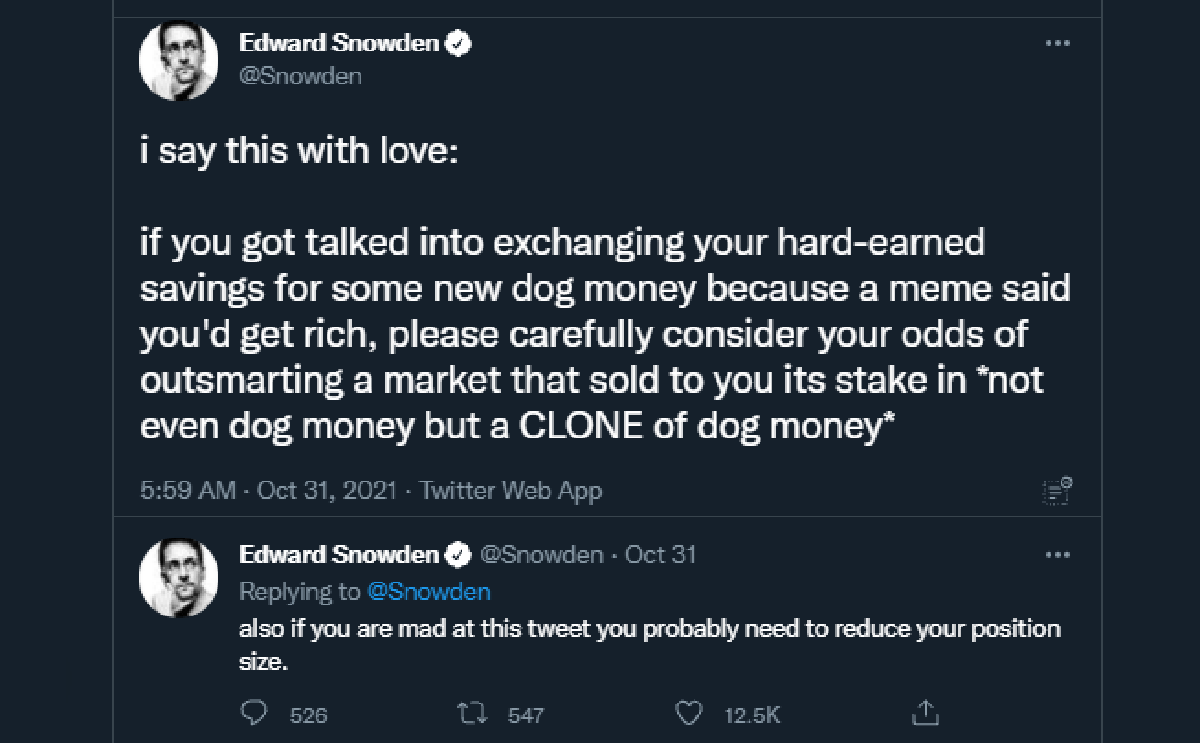Click the Edward Snowden name on the main tweet

[340, 44]
